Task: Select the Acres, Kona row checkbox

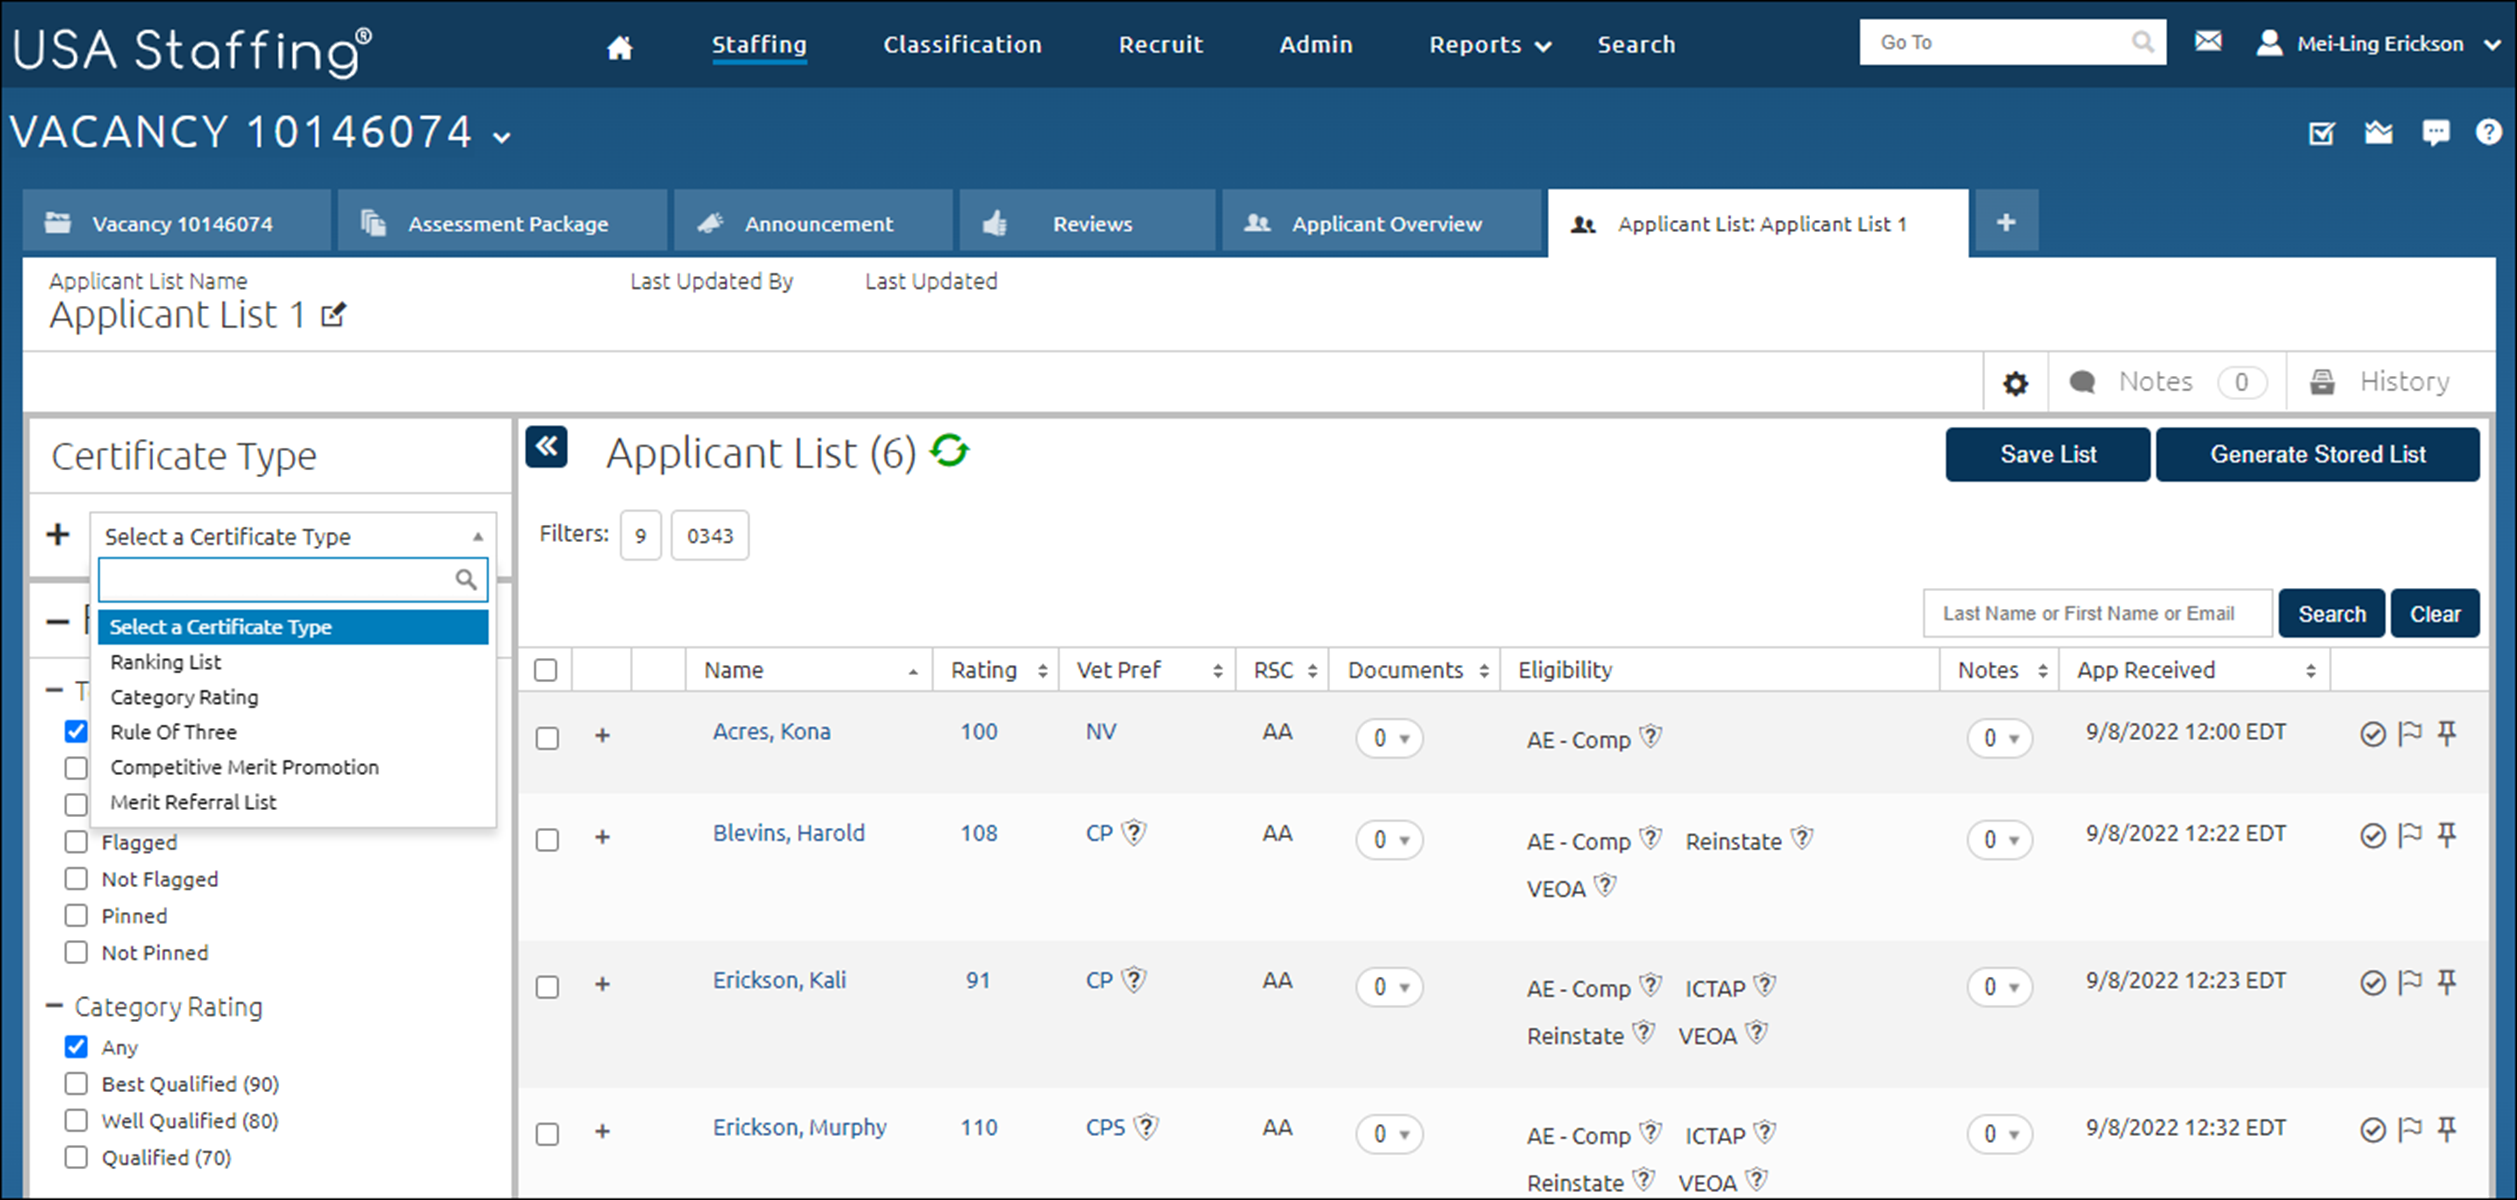Action: click(x=547, y=738)
